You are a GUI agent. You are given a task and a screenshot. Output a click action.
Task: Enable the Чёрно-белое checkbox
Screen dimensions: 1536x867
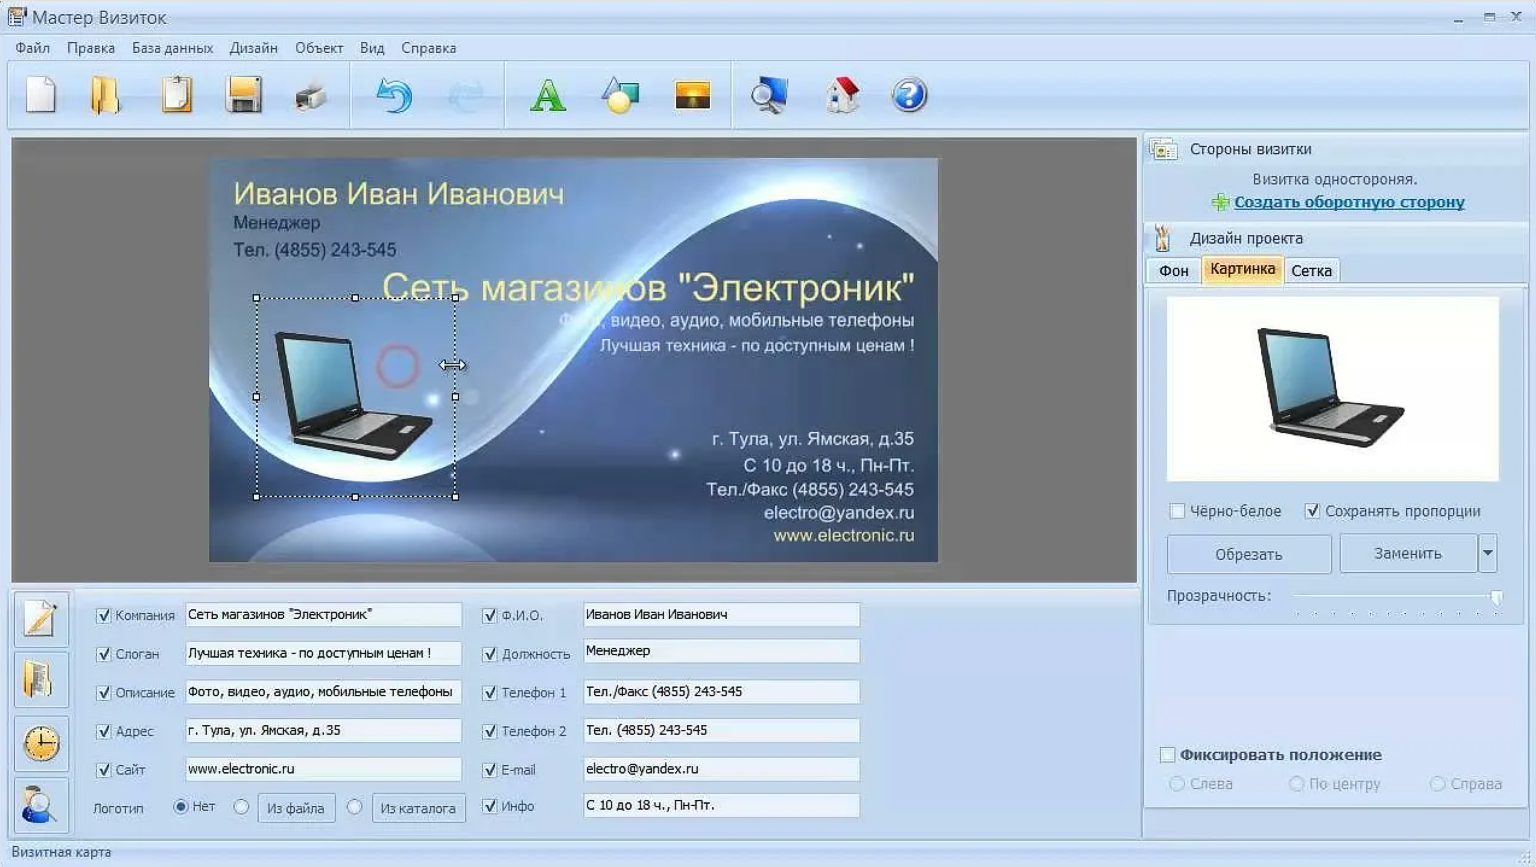pos(1177,511)
